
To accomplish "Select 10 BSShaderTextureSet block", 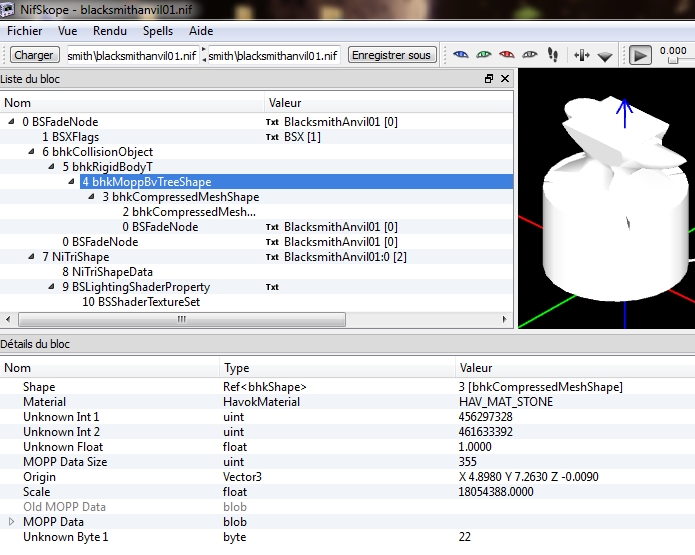I will point(141,302).
